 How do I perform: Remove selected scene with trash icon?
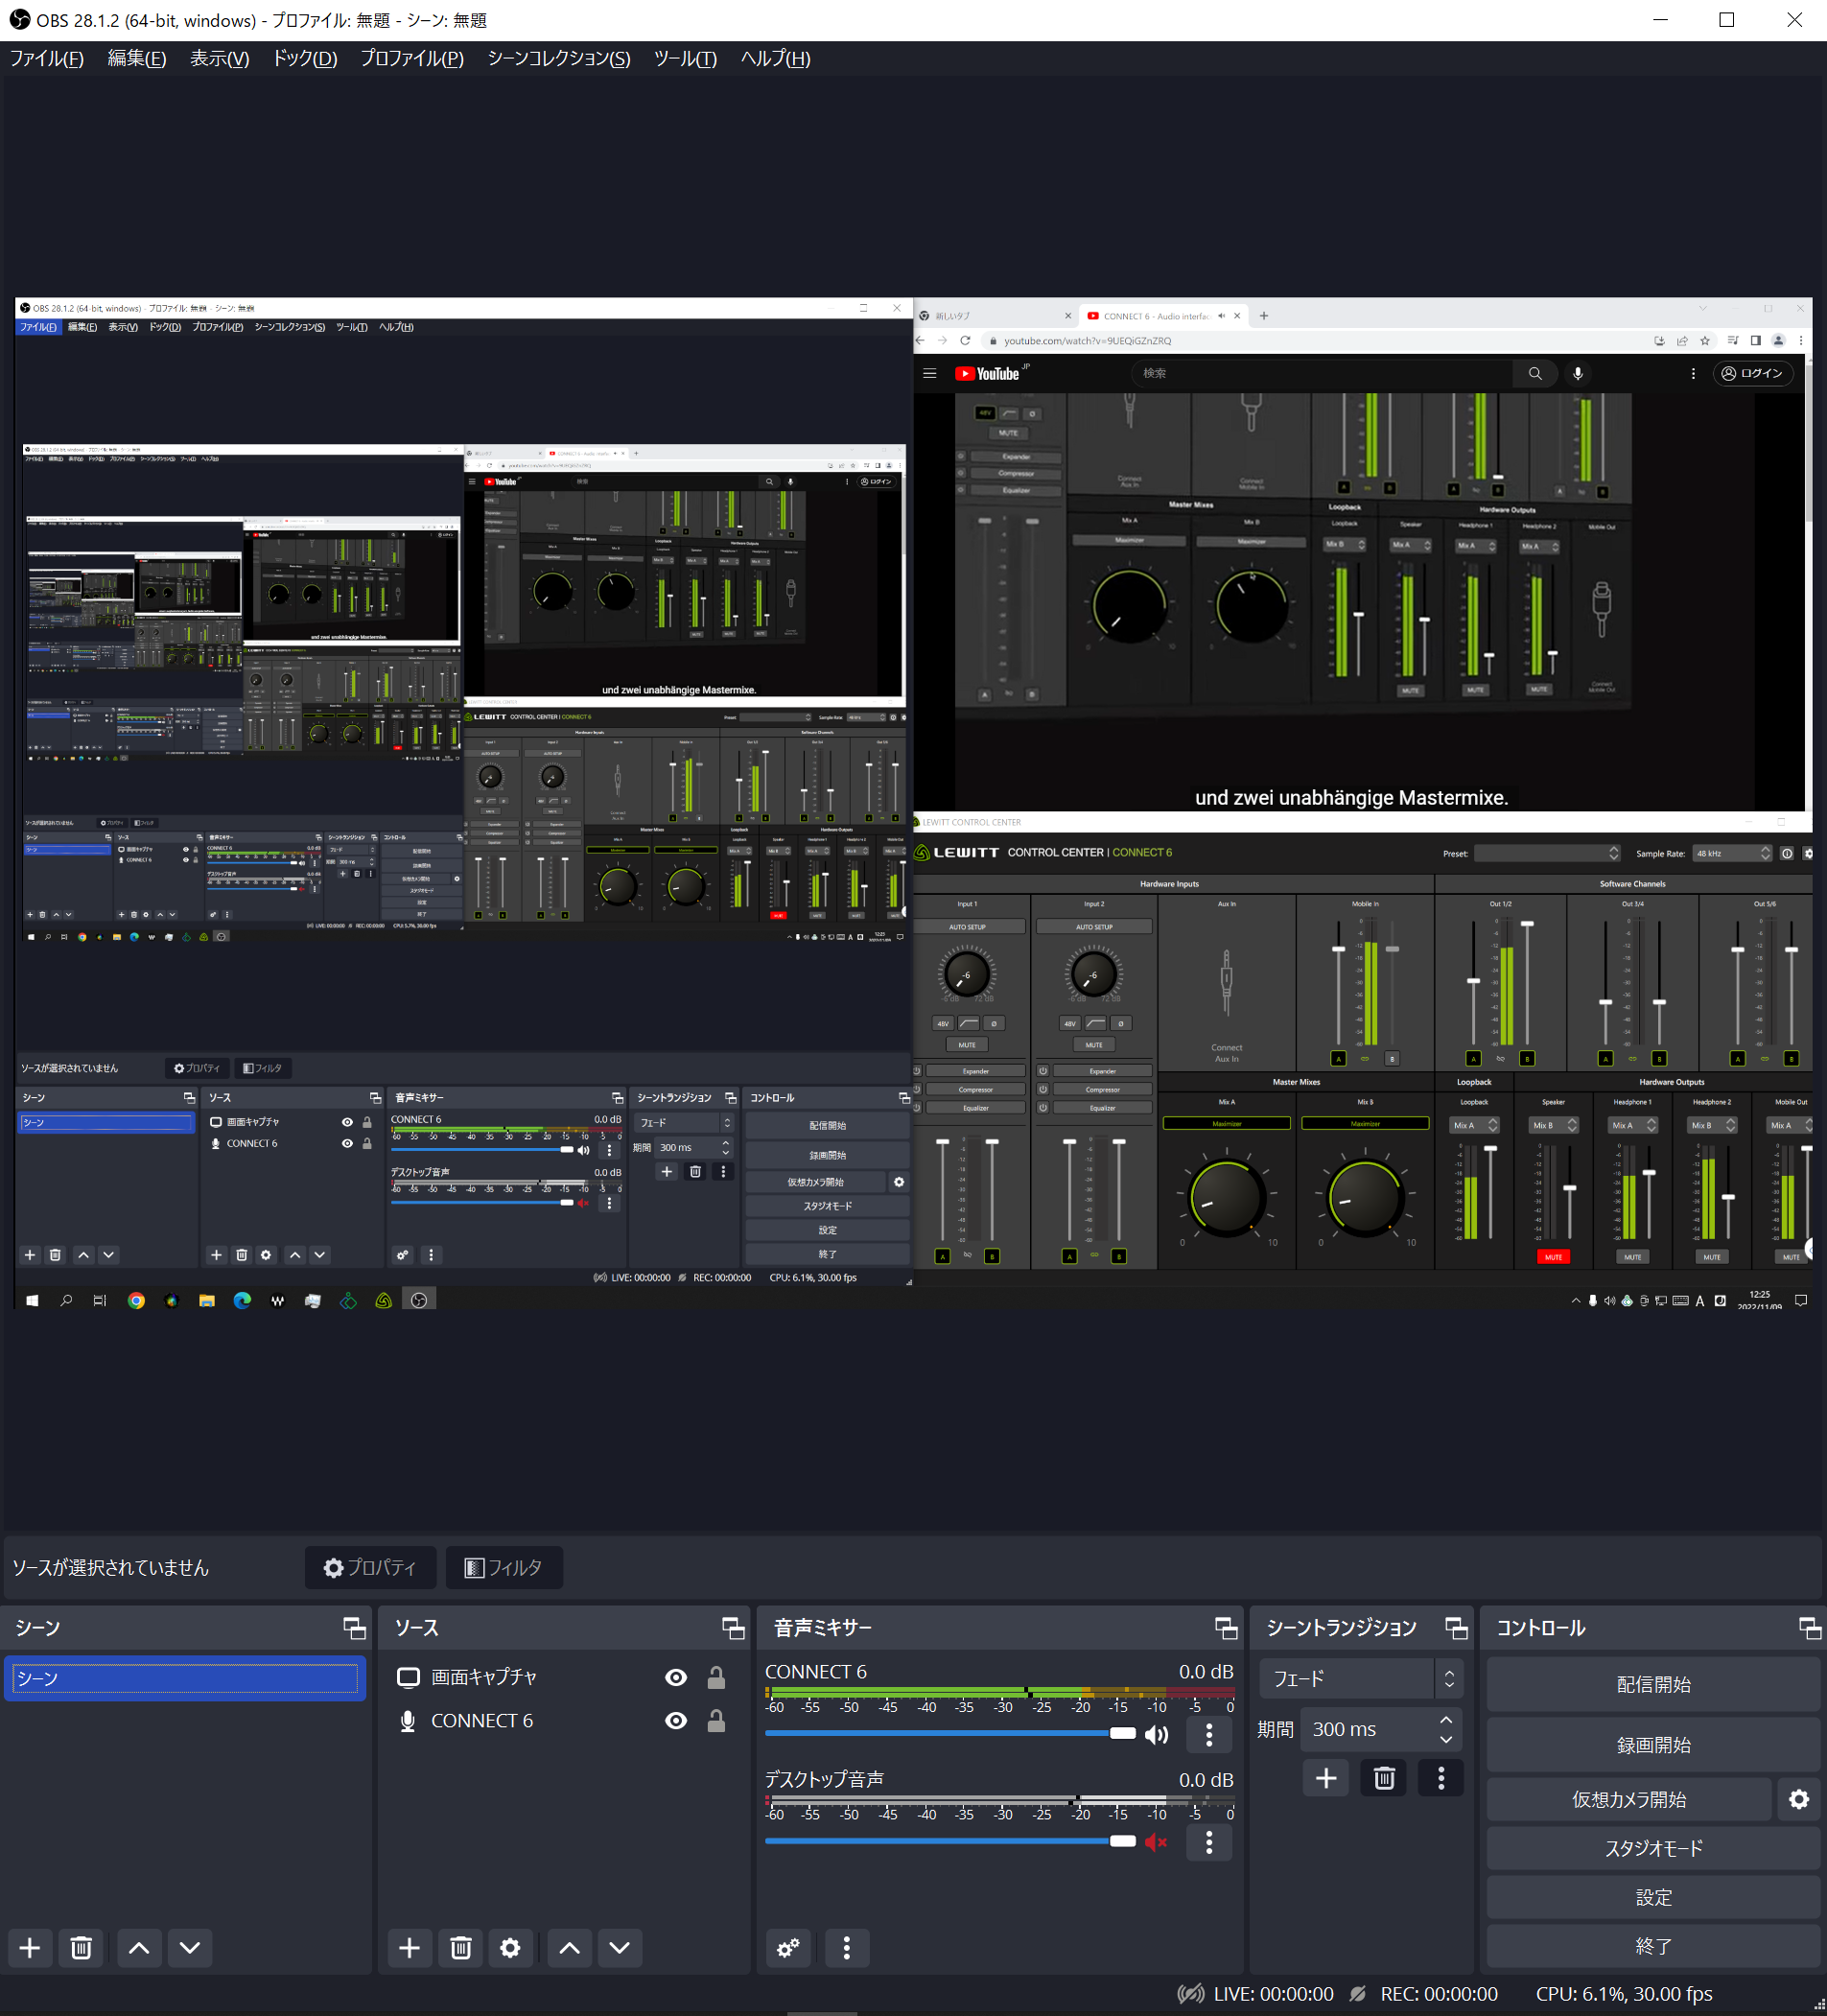pyautogui.click(x=81, y=1947)
